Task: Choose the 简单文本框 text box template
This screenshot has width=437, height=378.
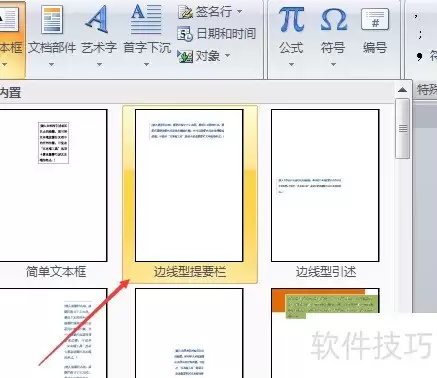Action: click(53, 185)
